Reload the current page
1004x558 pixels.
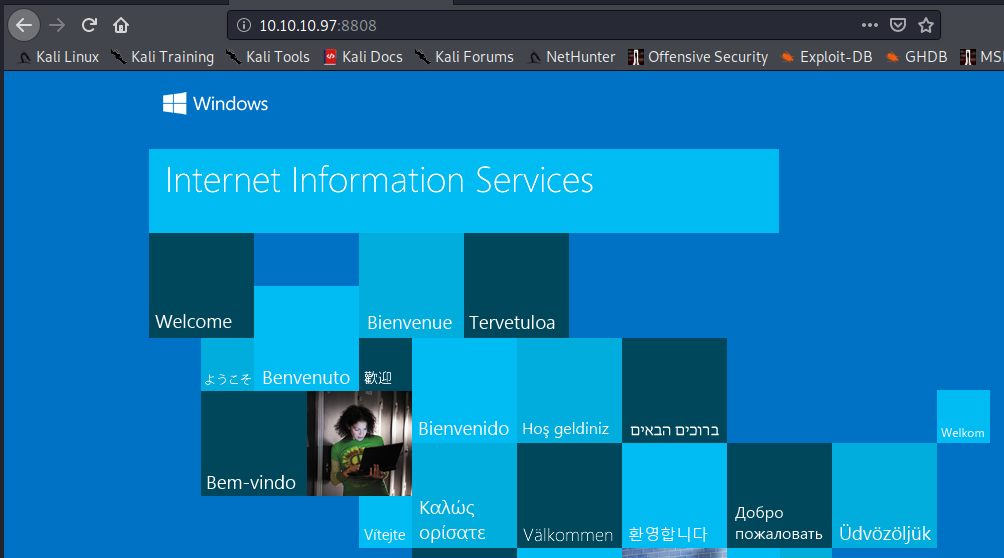[x=89, y=26]
